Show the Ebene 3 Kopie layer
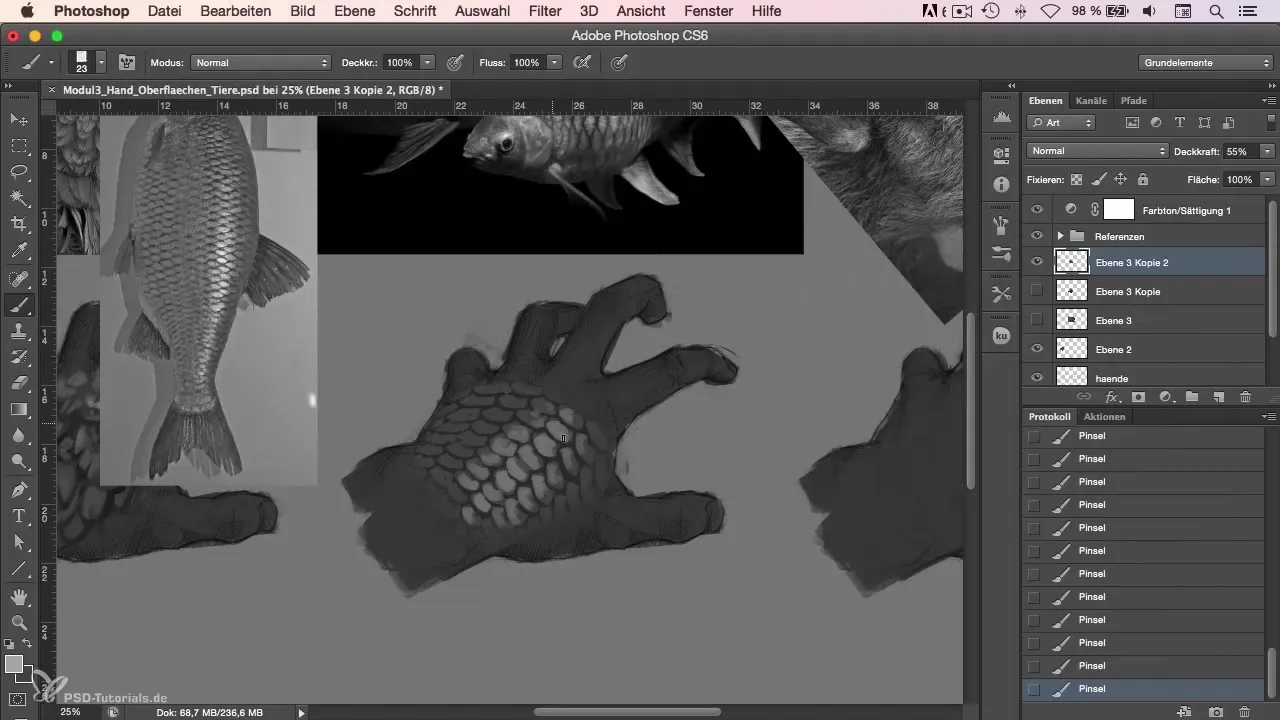Image resolution: width=1280 pixels, height=720 pixels. point(1037,291)
